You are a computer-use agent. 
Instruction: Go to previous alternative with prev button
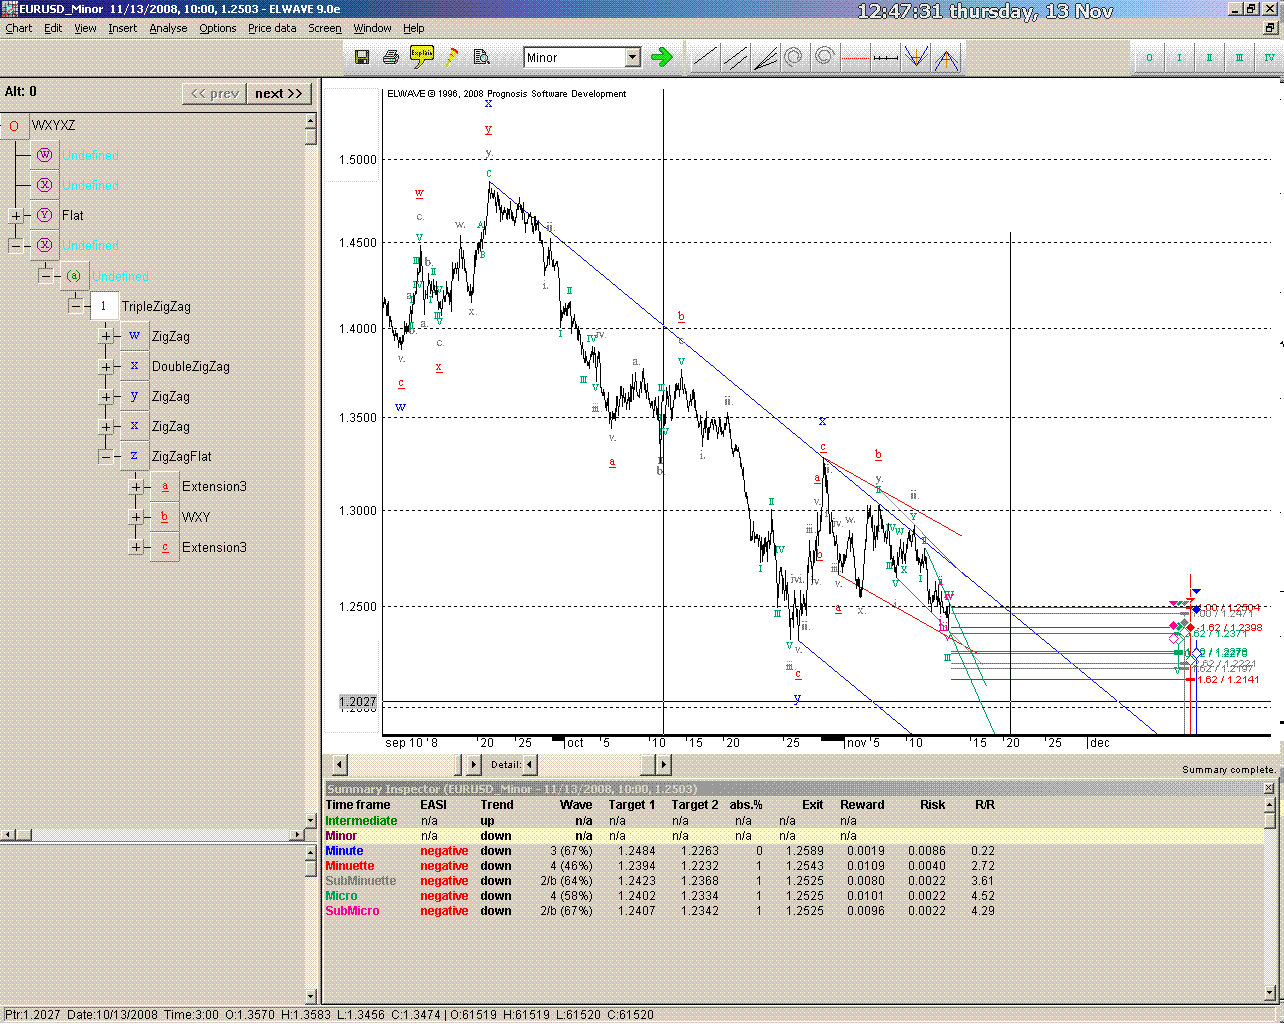click(x=214, y=93)
